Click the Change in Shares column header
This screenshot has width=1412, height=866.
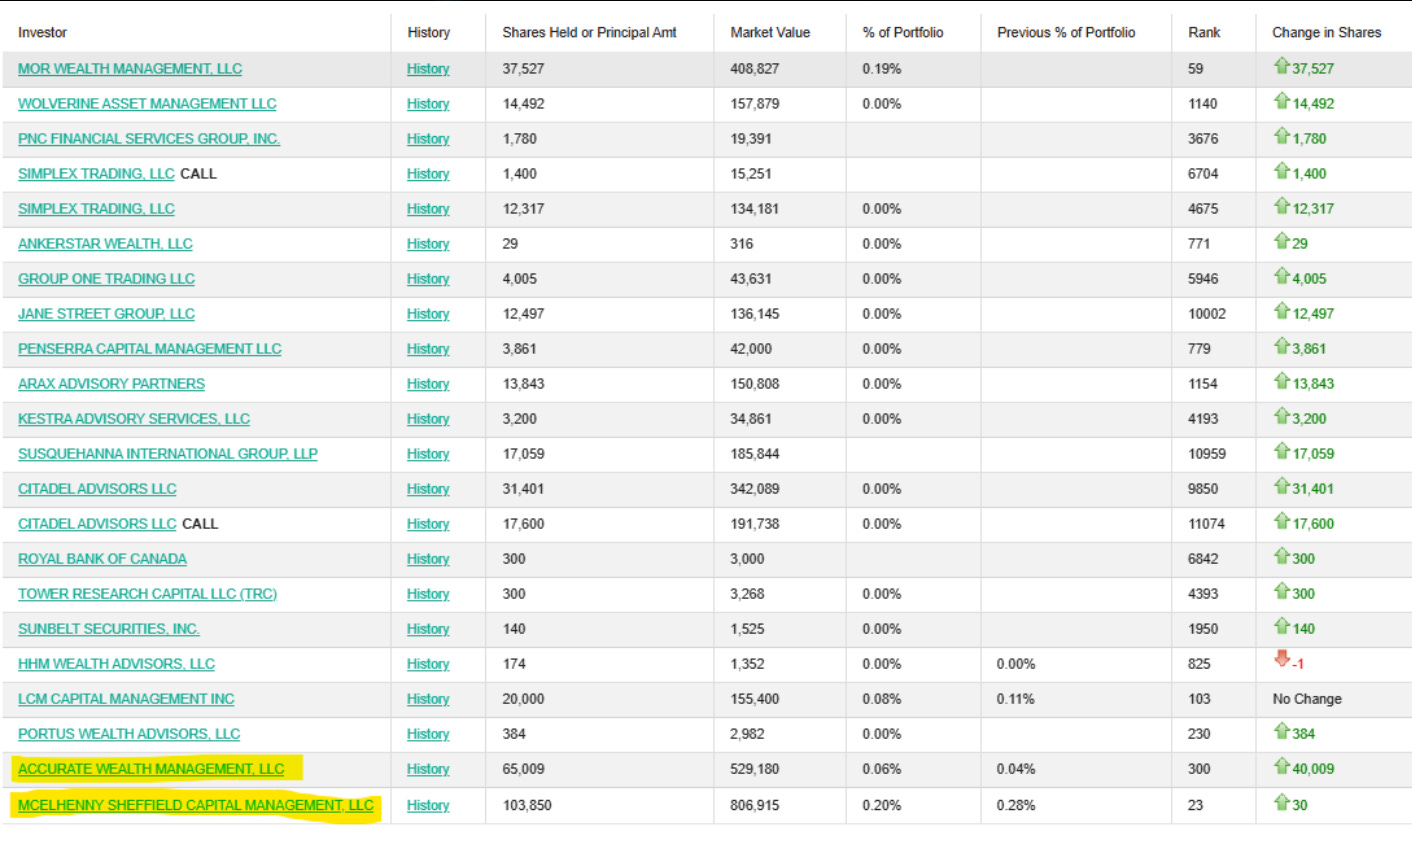[x=1326, y=32]
